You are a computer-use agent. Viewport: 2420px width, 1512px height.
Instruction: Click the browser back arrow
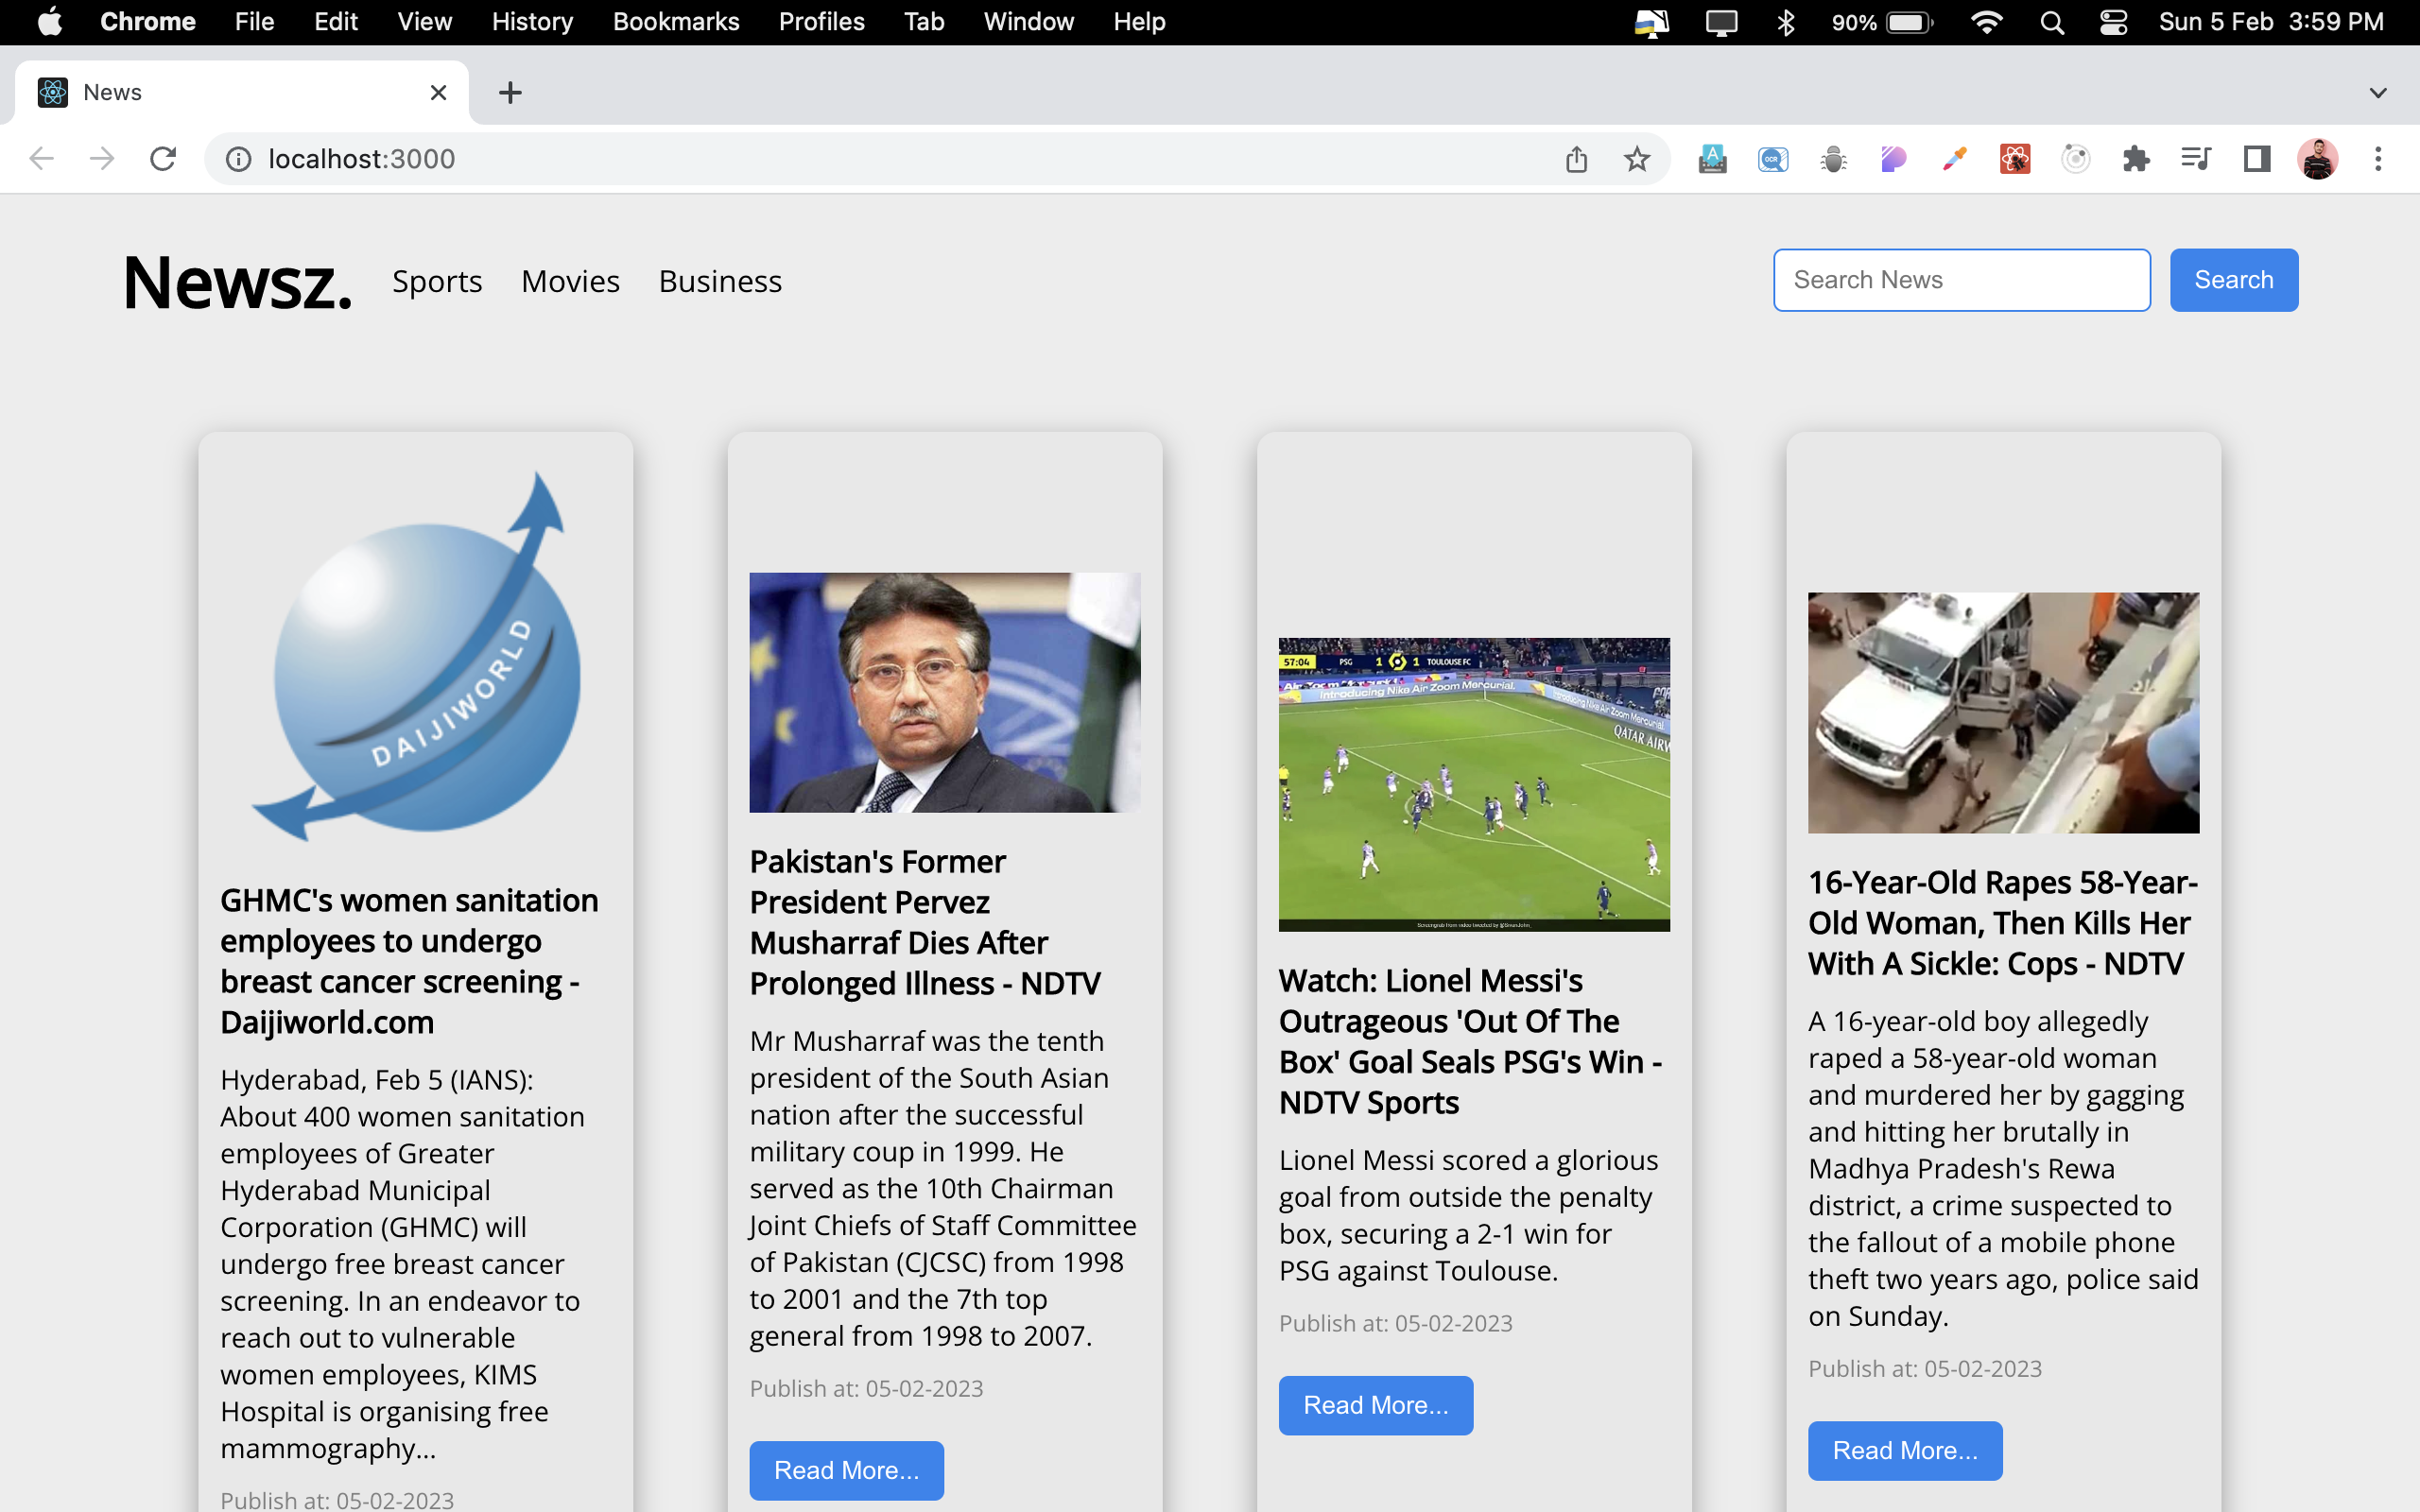click(x=41, y=158)
